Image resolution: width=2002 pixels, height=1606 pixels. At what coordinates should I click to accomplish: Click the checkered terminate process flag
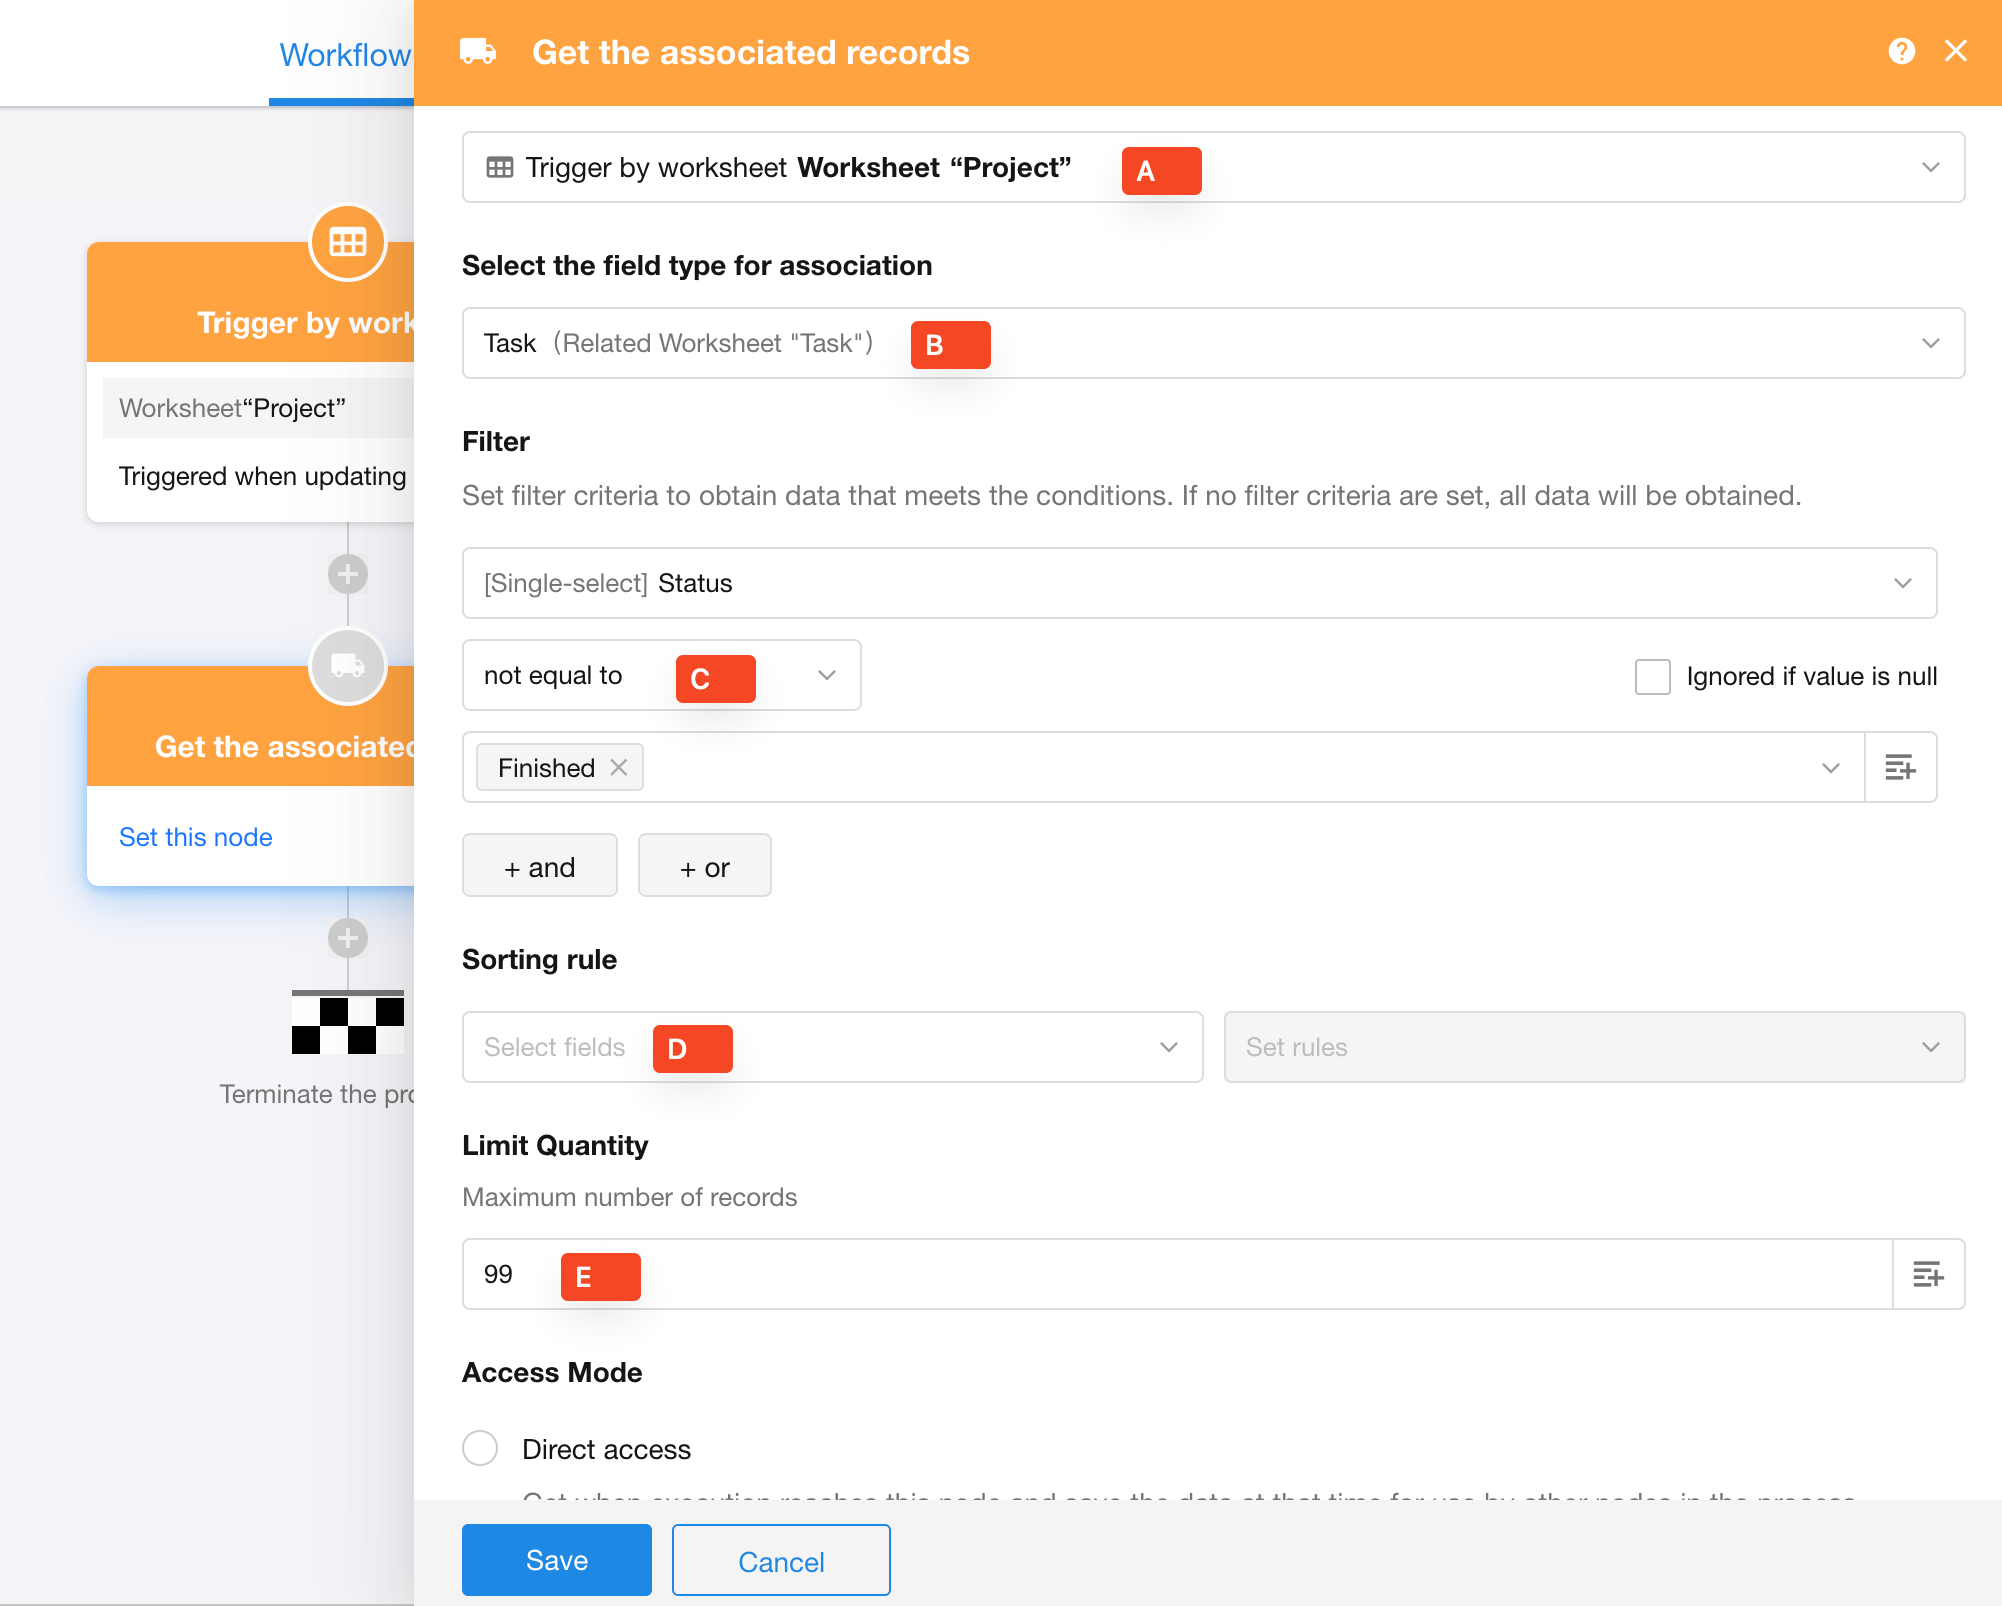coord(348,1024)
